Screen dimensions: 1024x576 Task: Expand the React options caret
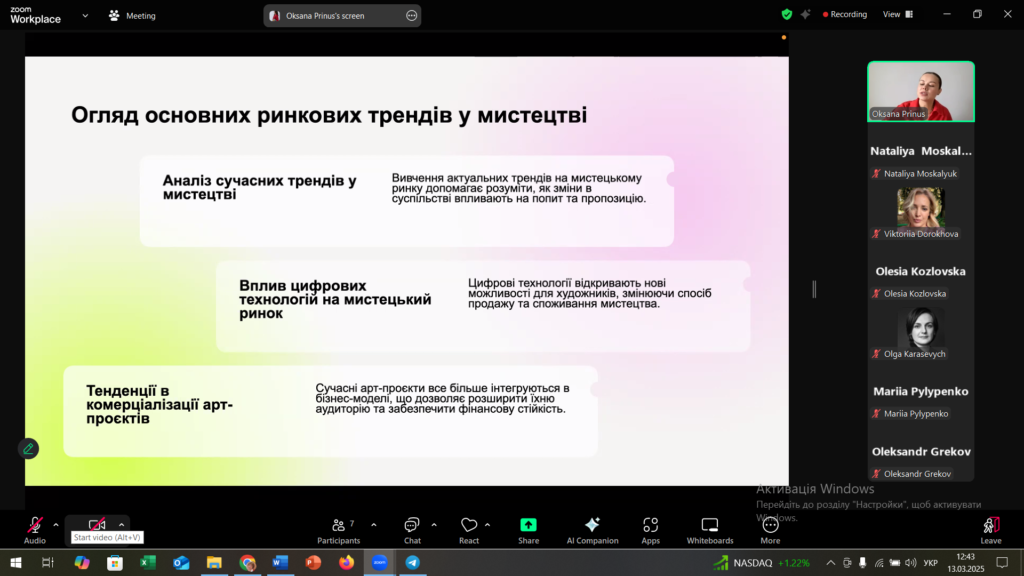487,524
